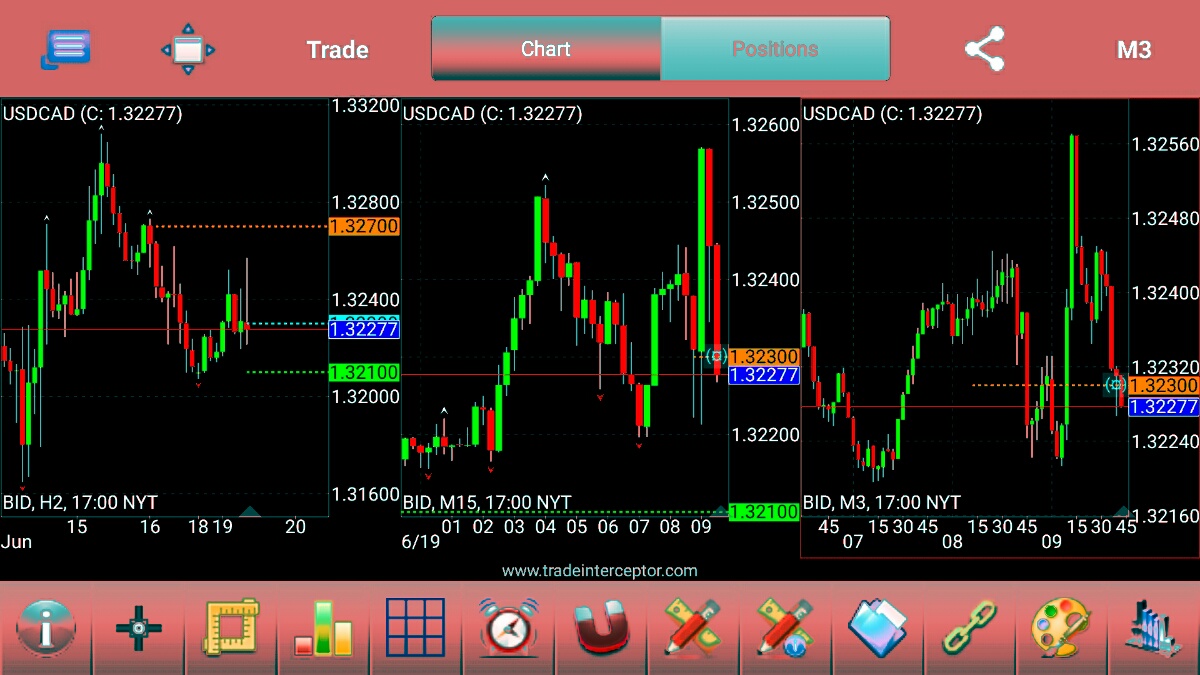Viewport: 1200px width, 675px height.
Task: Select the orange 1.32300 label on M15 chart
Action: pos(764,356)
